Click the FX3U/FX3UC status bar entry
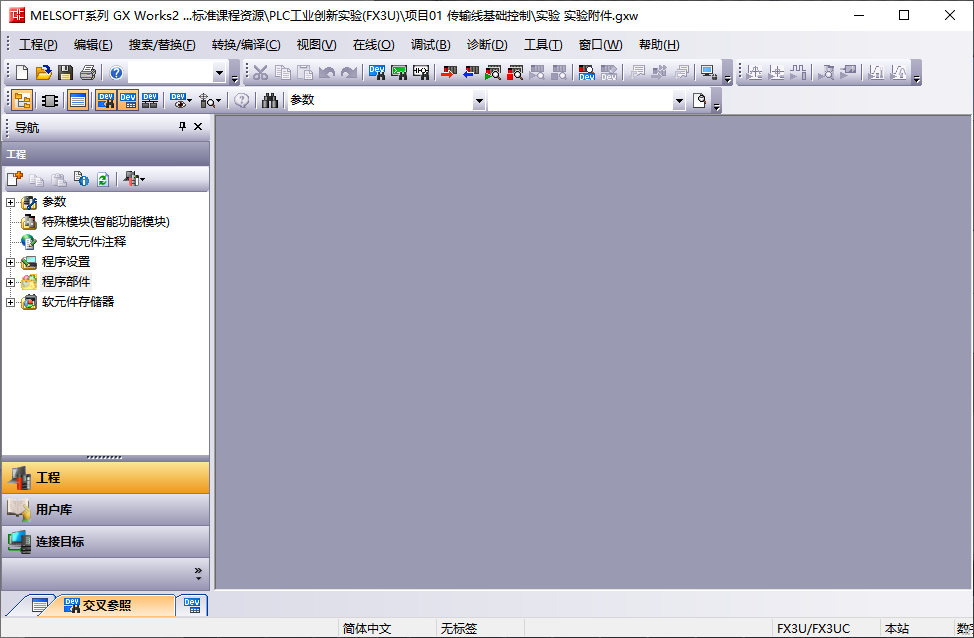 (x=813, y=629)
